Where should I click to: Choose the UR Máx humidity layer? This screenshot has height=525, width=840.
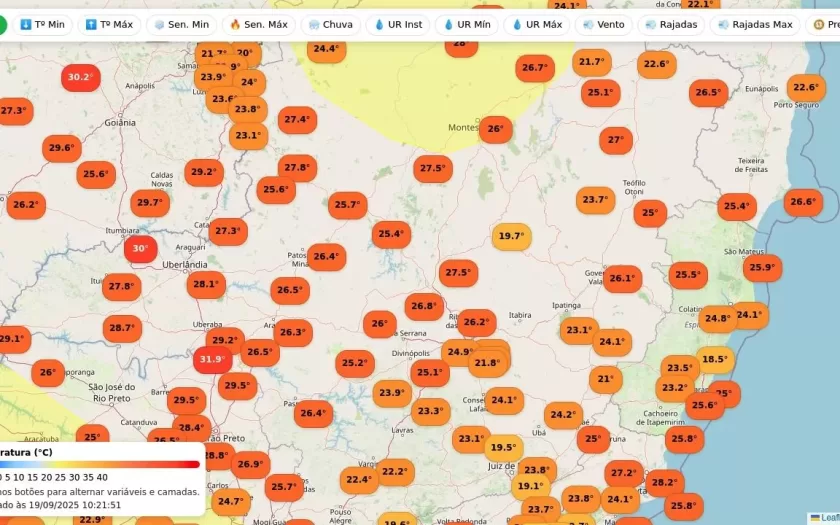(537, 24)
